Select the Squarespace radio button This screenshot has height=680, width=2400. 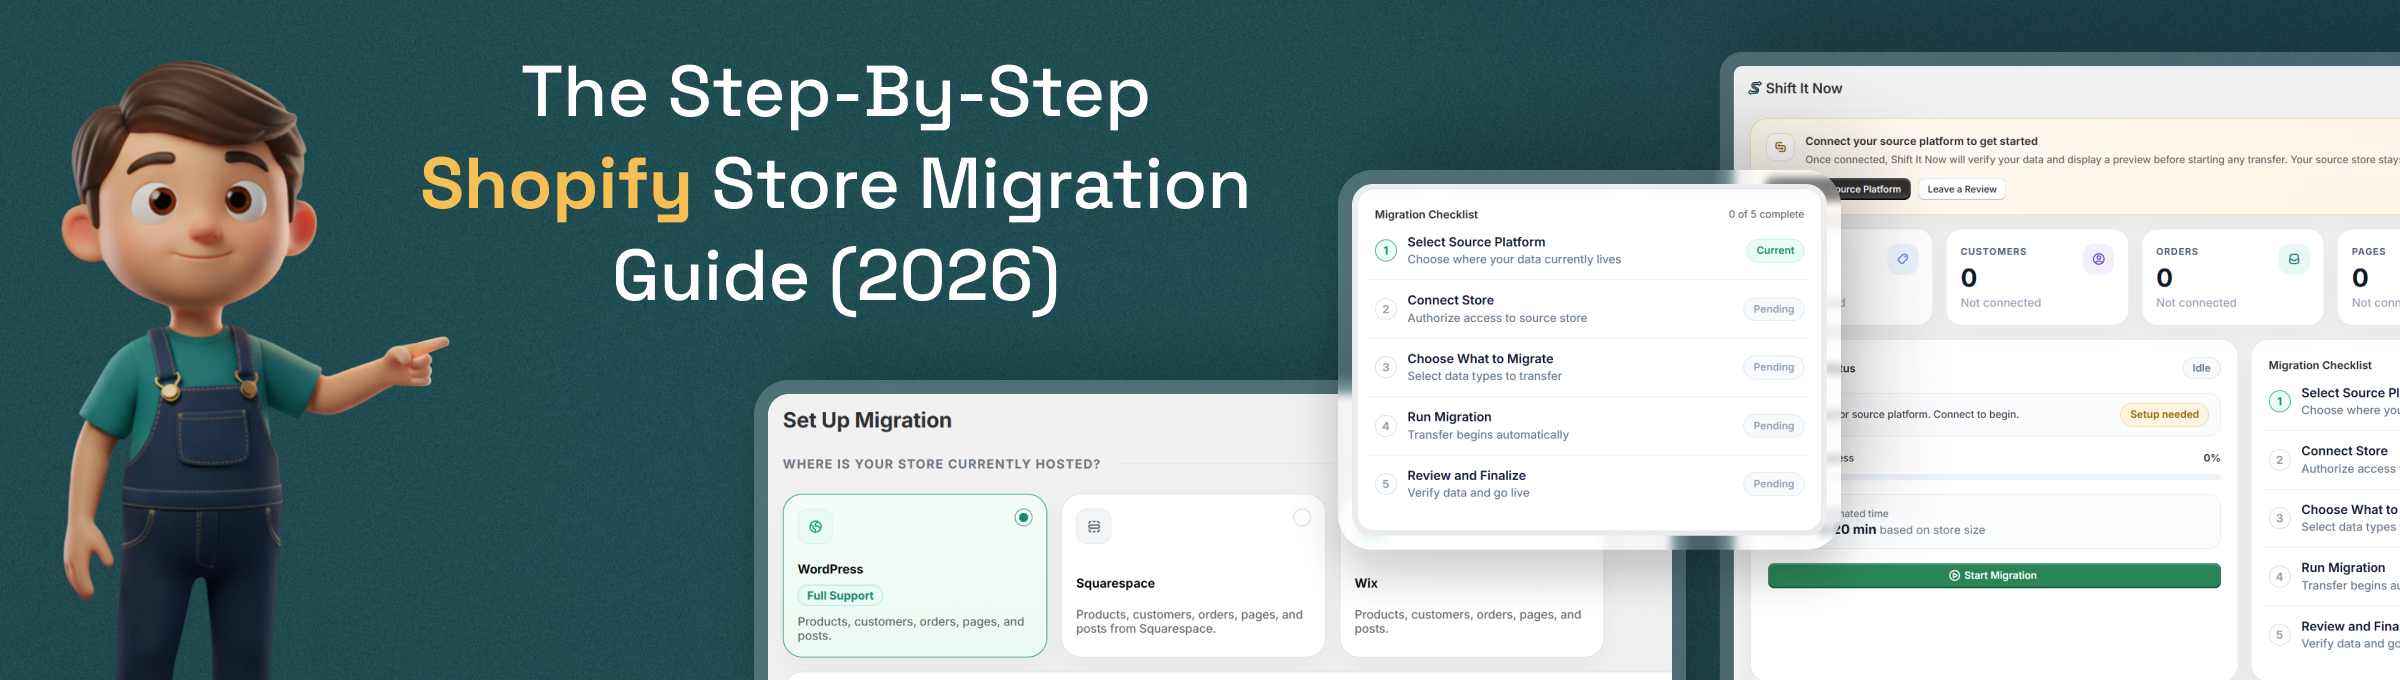(1302, 517)
